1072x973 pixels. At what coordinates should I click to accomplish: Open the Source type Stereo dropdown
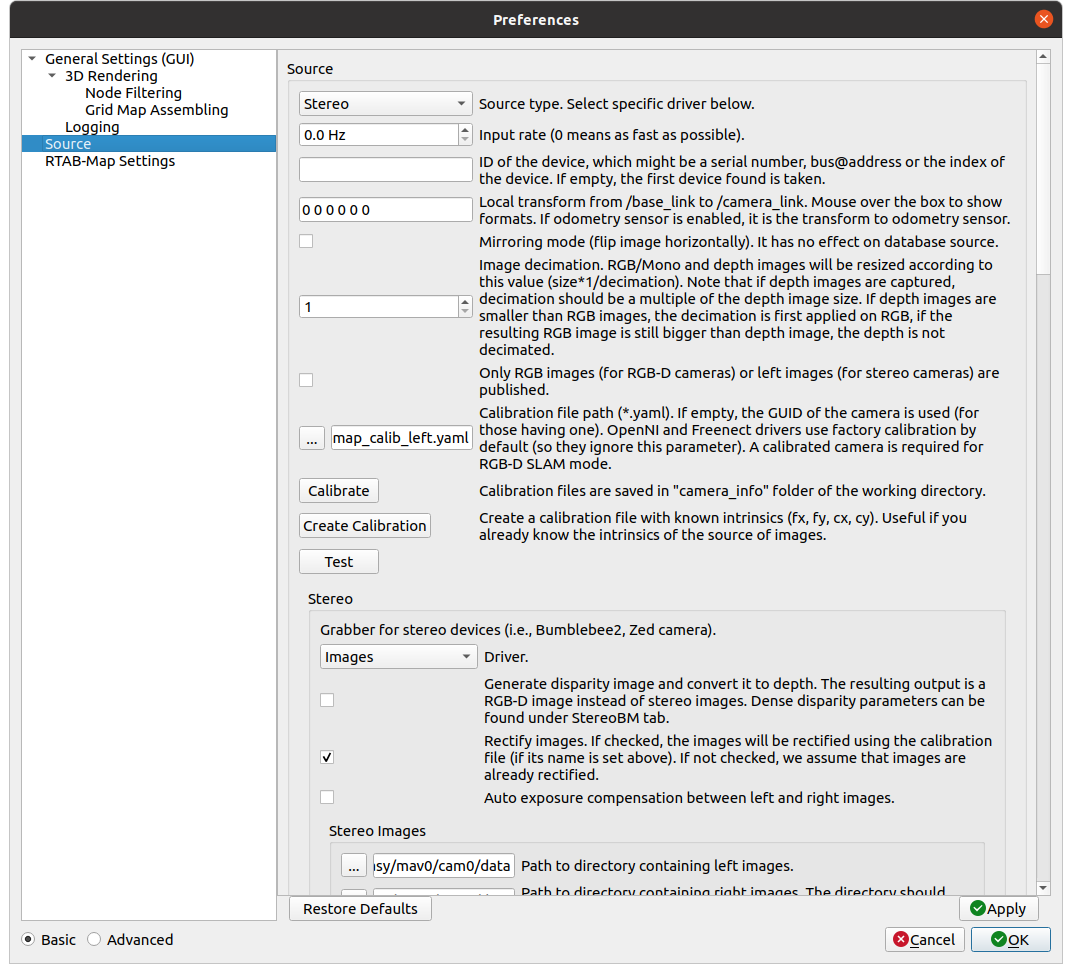click(x=386, y=104)
